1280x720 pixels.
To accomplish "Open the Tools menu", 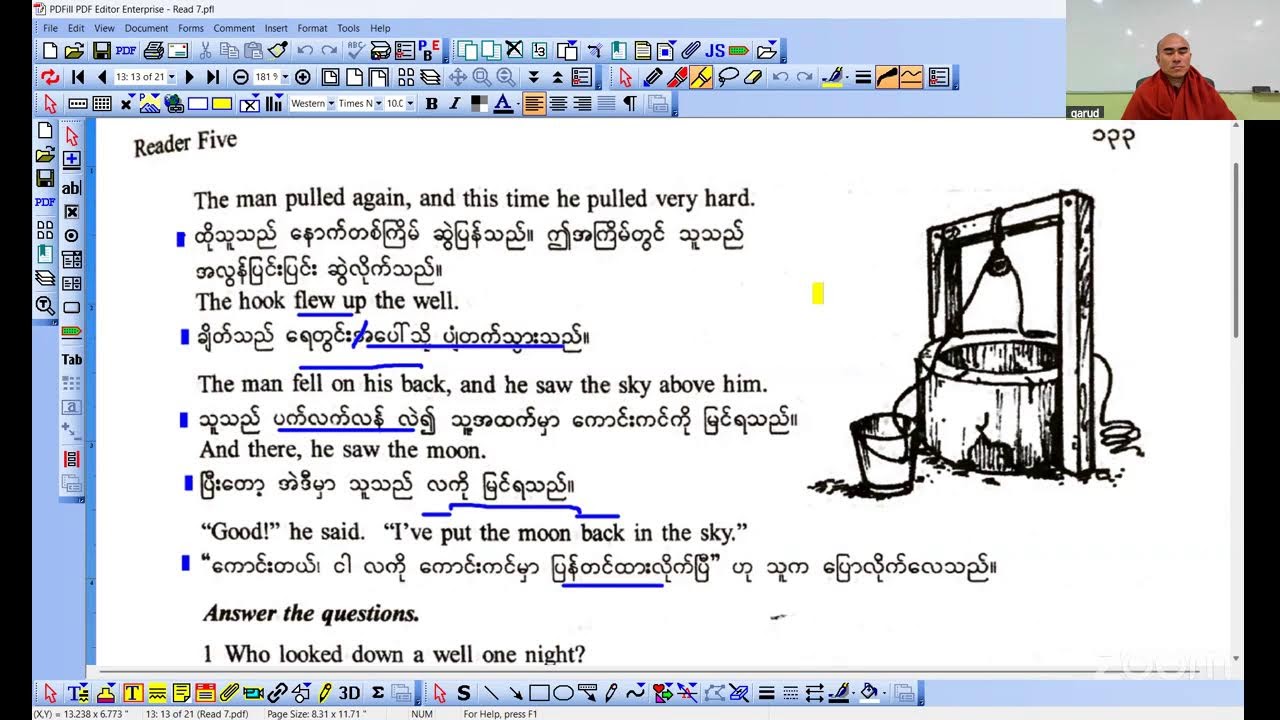I will coord(348,28).
